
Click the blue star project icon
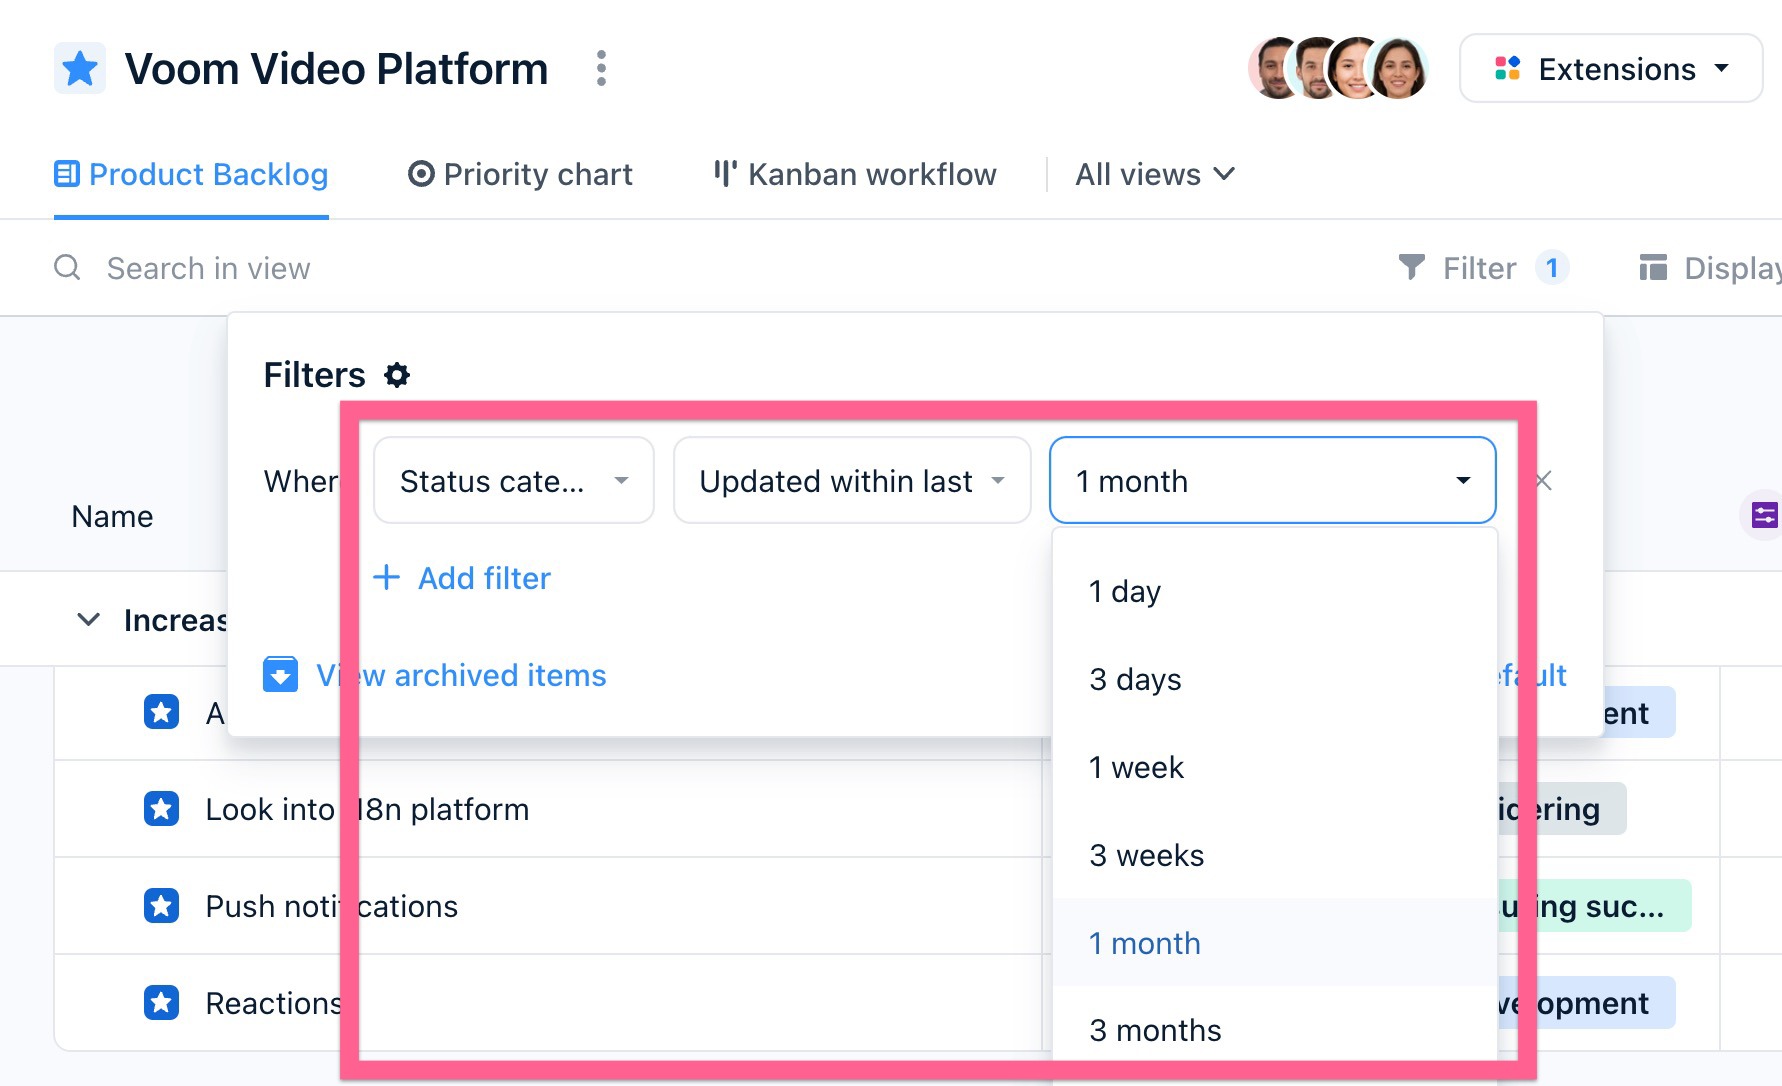tap(80, 69)
